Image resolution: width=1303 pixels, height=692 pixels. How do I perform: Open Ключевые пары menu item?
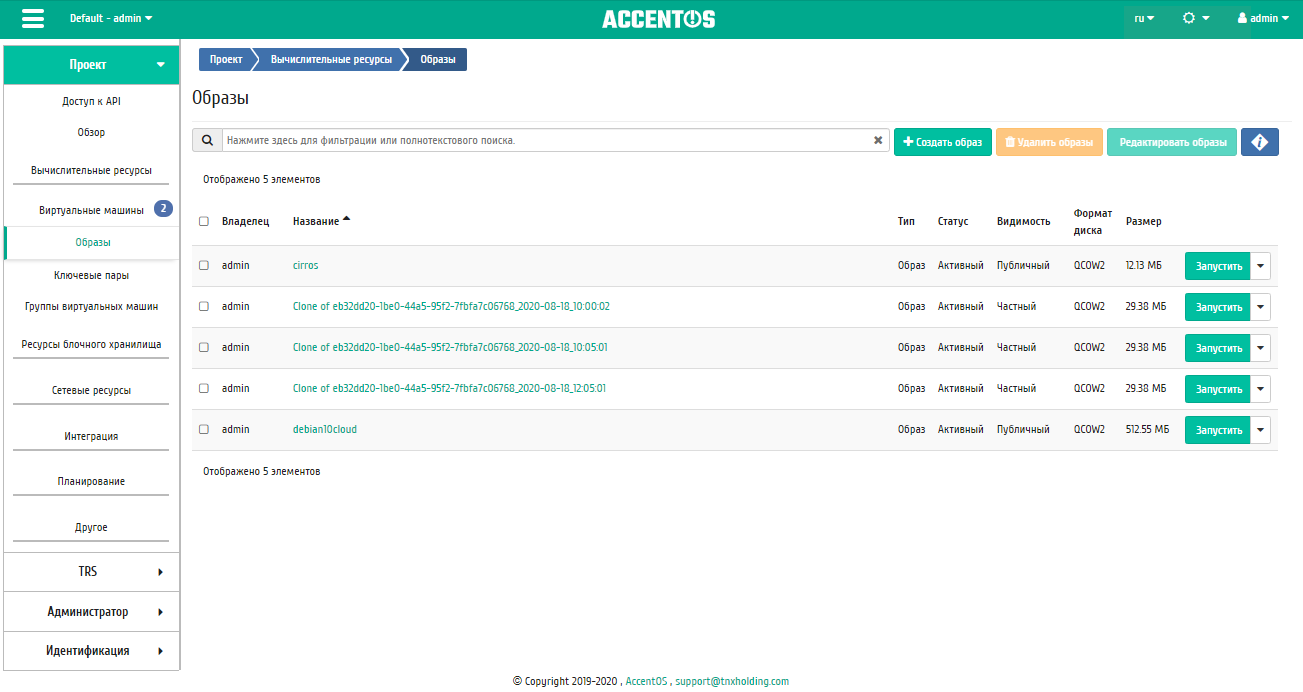(x=91, y=275)
